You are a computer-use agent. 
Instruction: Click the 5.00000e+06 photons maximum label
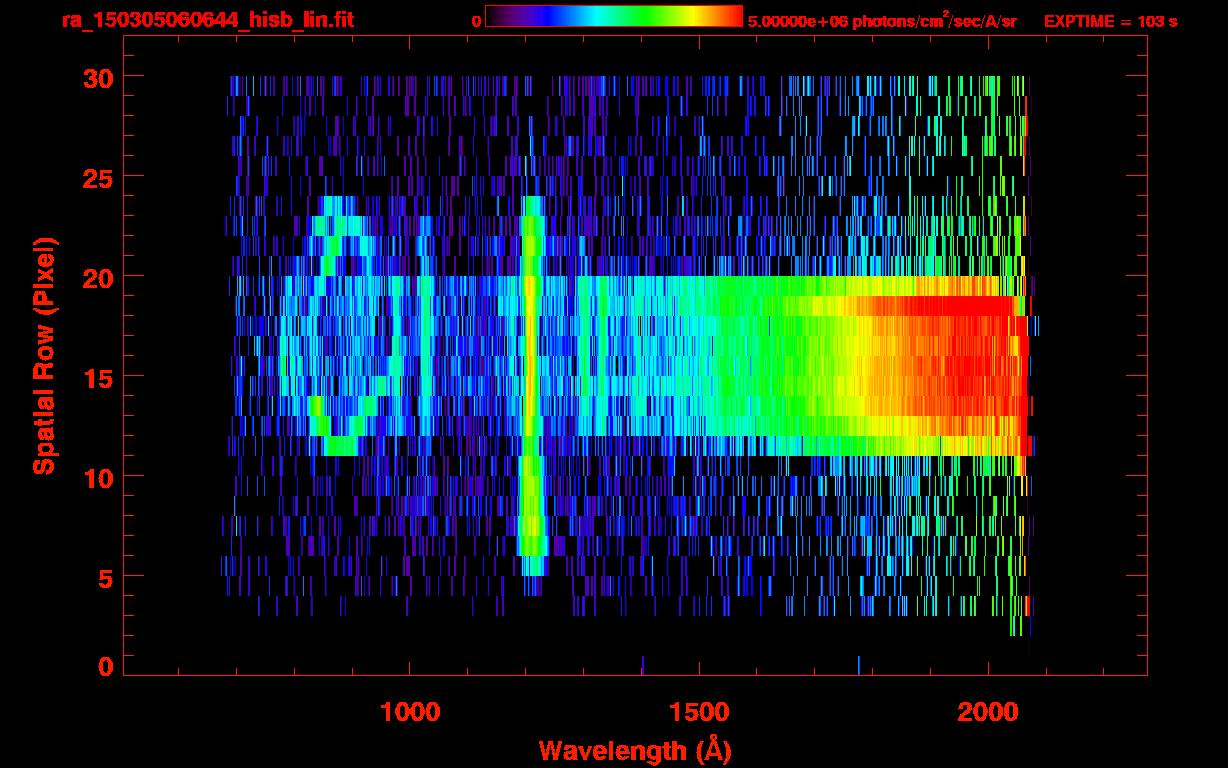point(882,20)
